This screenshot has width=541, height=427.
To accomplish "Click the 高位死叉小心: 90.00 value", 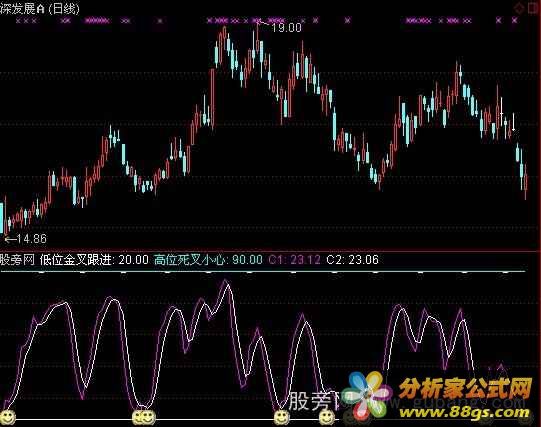I will [208, 259].
